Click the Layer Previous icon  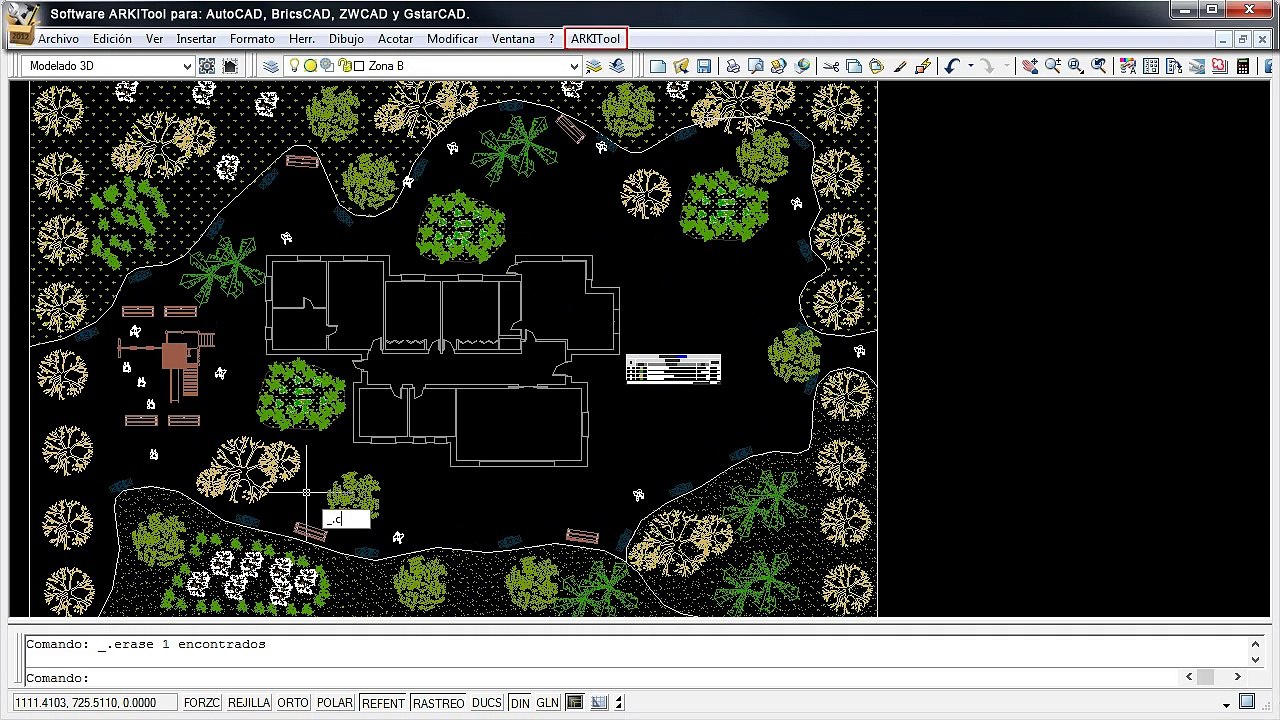click(x=617, y=66)
